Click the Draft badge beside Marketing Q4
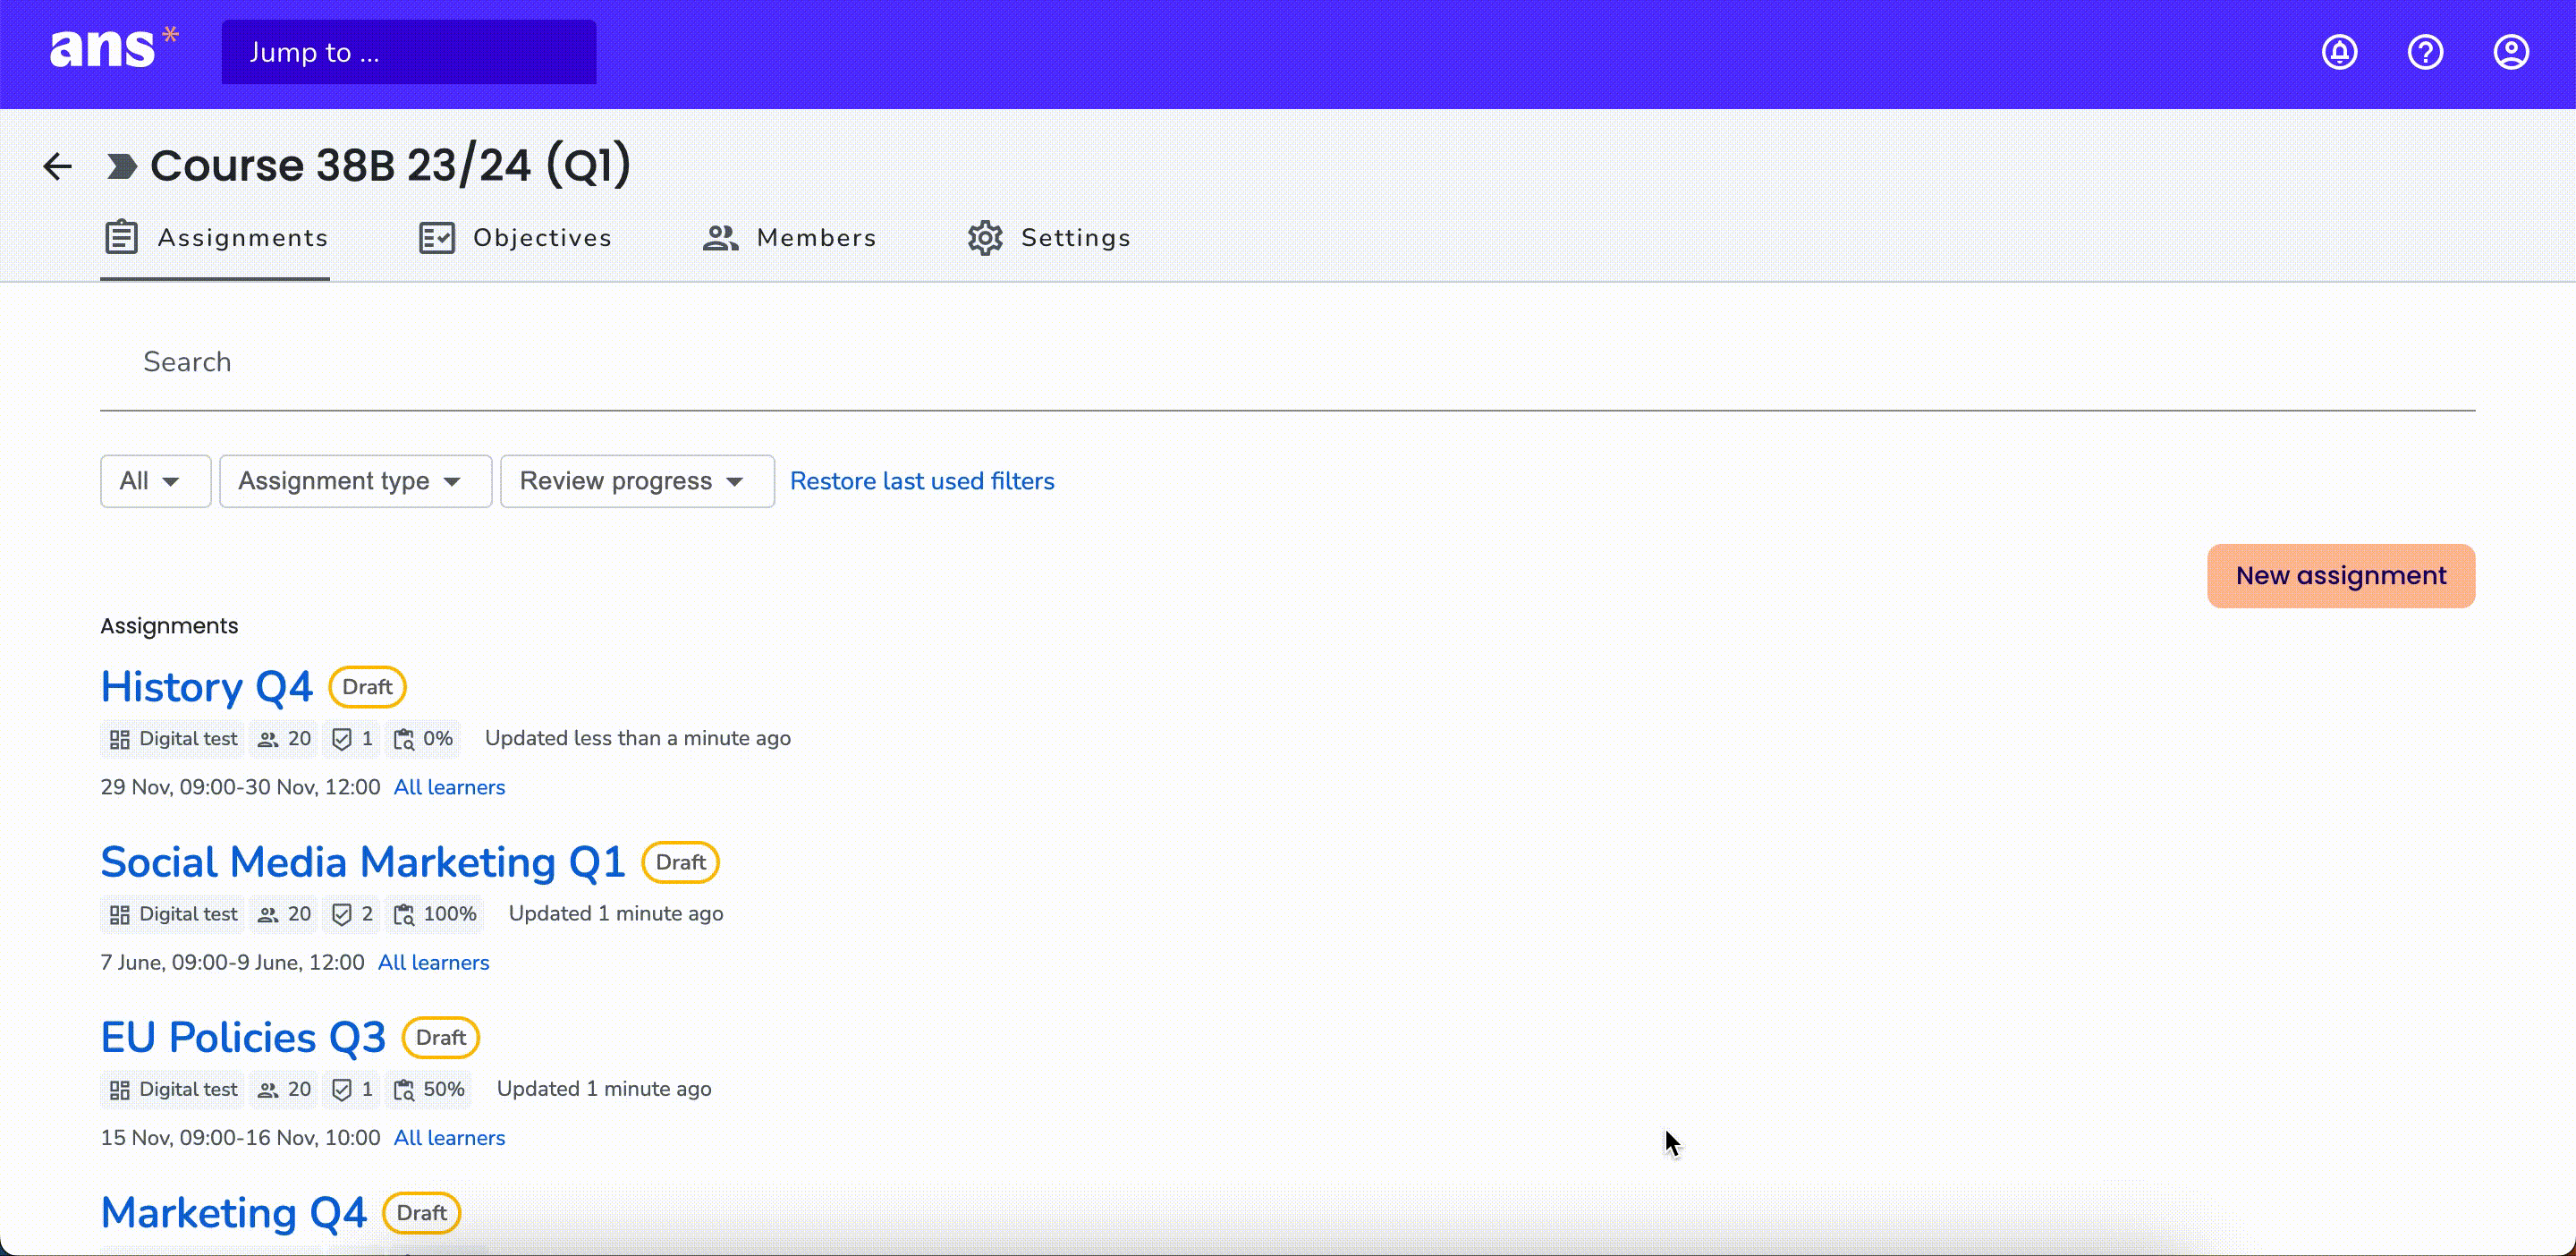2576x1256 pixels. pos(421,1213)
